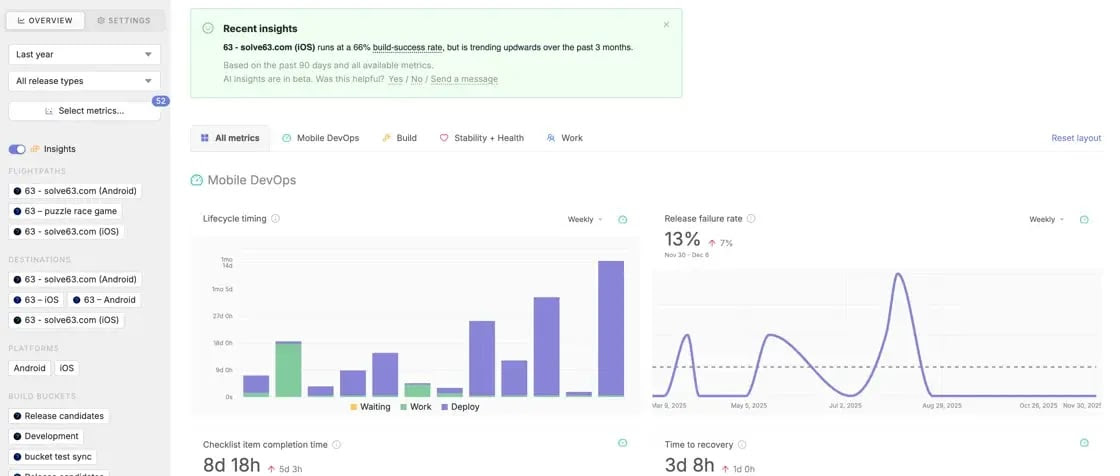This screenshot has width=1120, height=476.
Task: Open the Stability + Health tab
Action: coord(481,138)
